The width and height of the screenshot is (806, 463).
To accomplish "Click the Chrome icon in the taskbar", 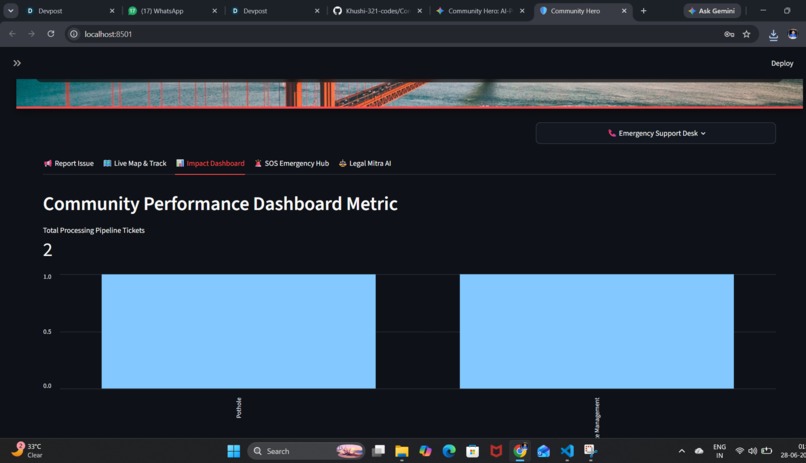I will pos(520,451).
